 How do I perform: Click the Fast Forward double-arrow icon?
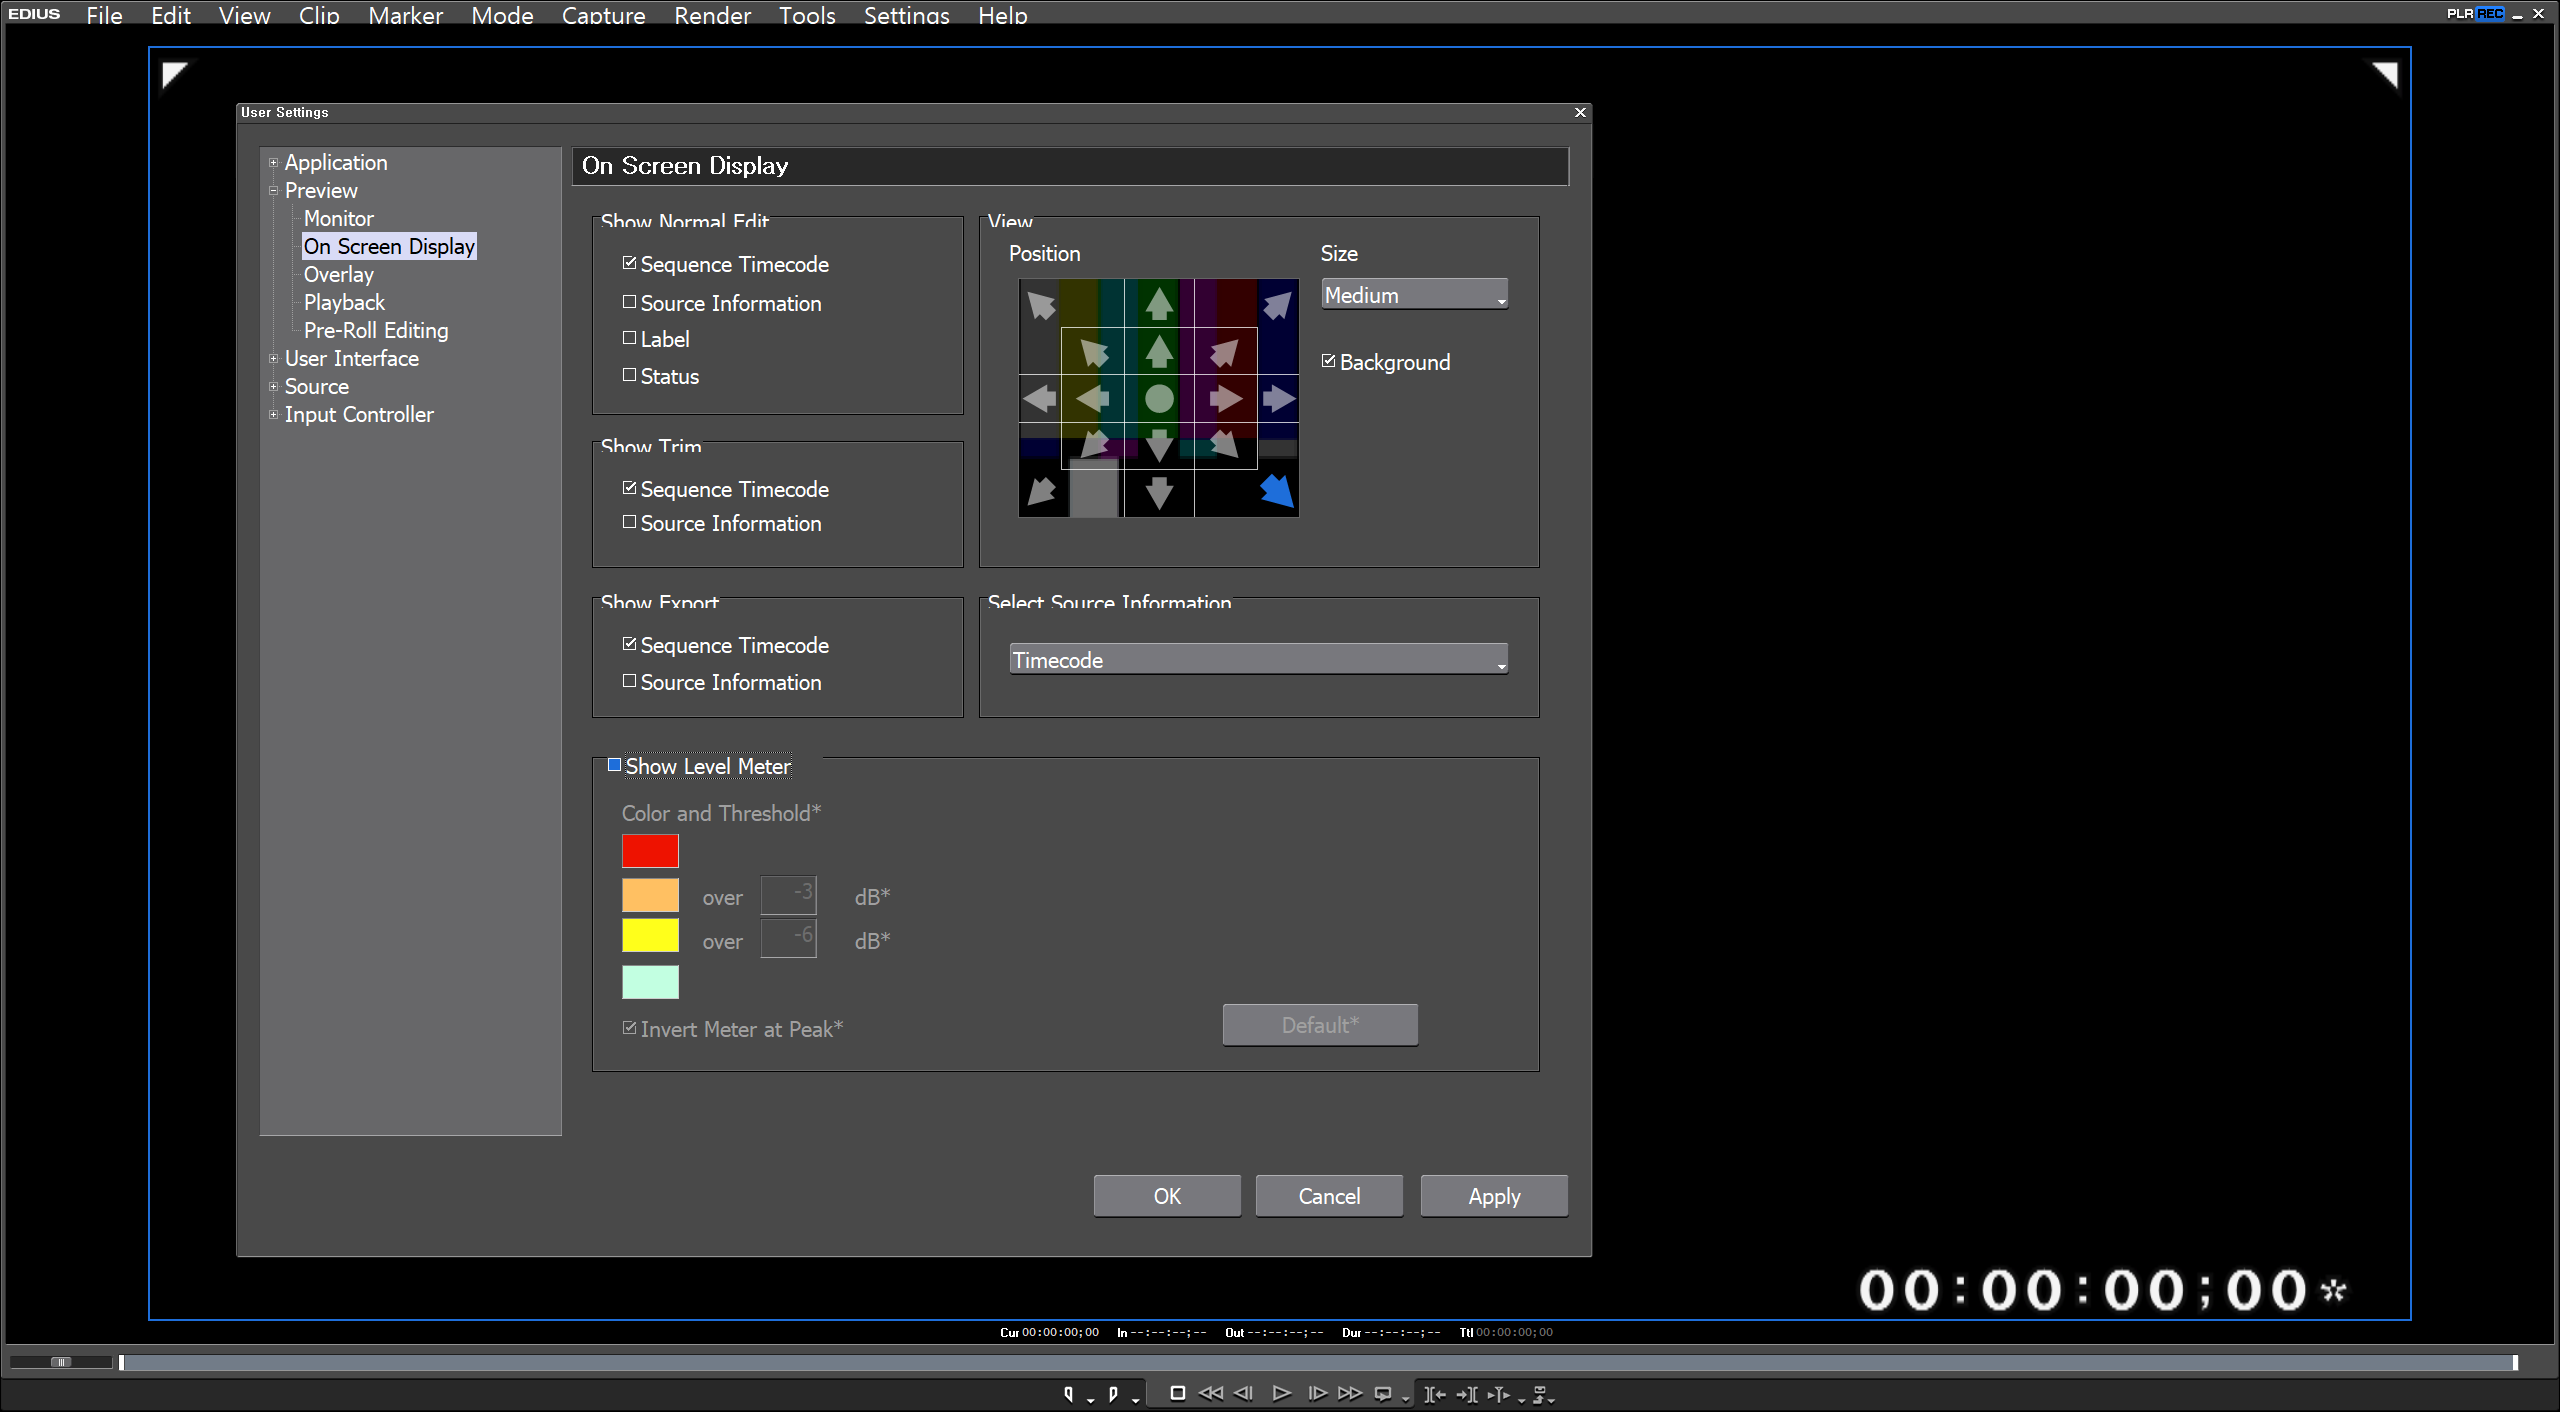point(1350,1393)
